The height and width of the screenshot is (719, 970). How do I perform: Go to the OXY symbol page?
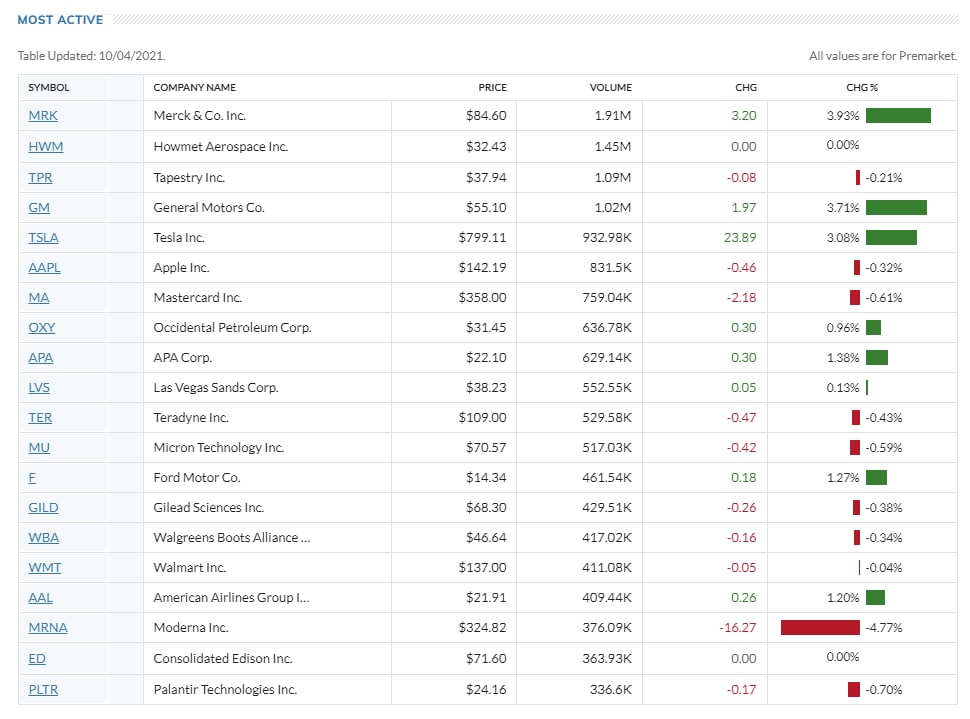[x=41, y=328]
